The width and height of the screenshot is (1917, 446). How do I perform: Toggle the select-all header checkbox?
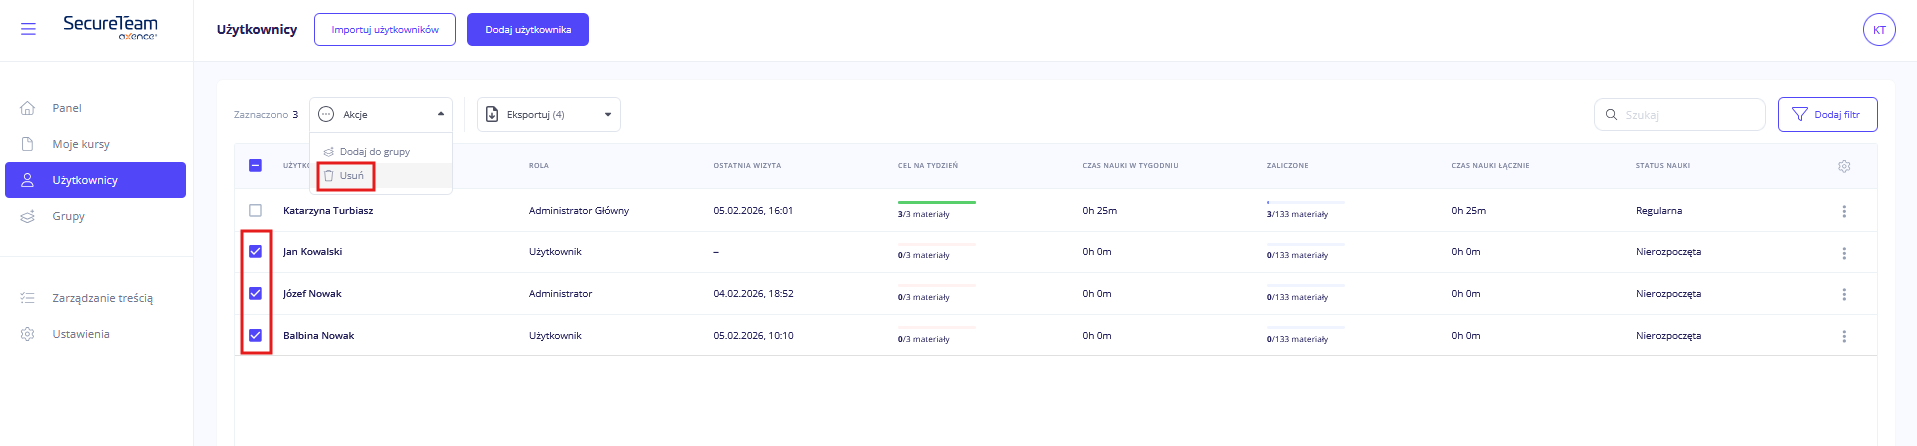point(255,165)
